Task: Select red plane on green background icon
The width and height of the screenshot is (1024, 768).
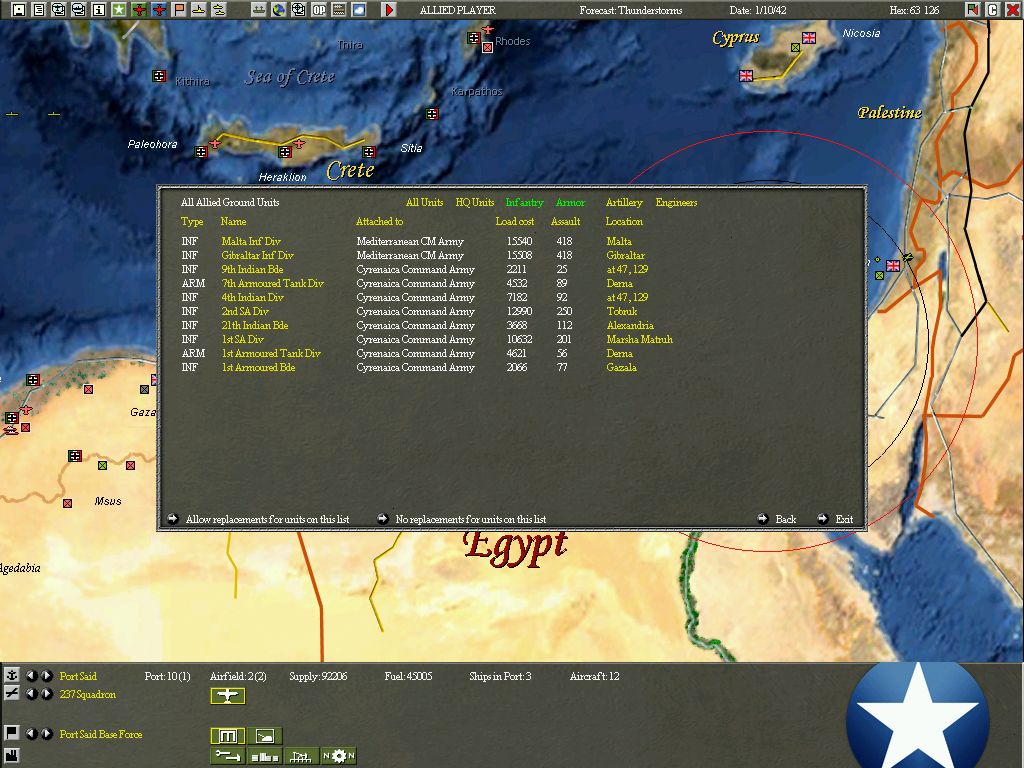Action: 138,9
